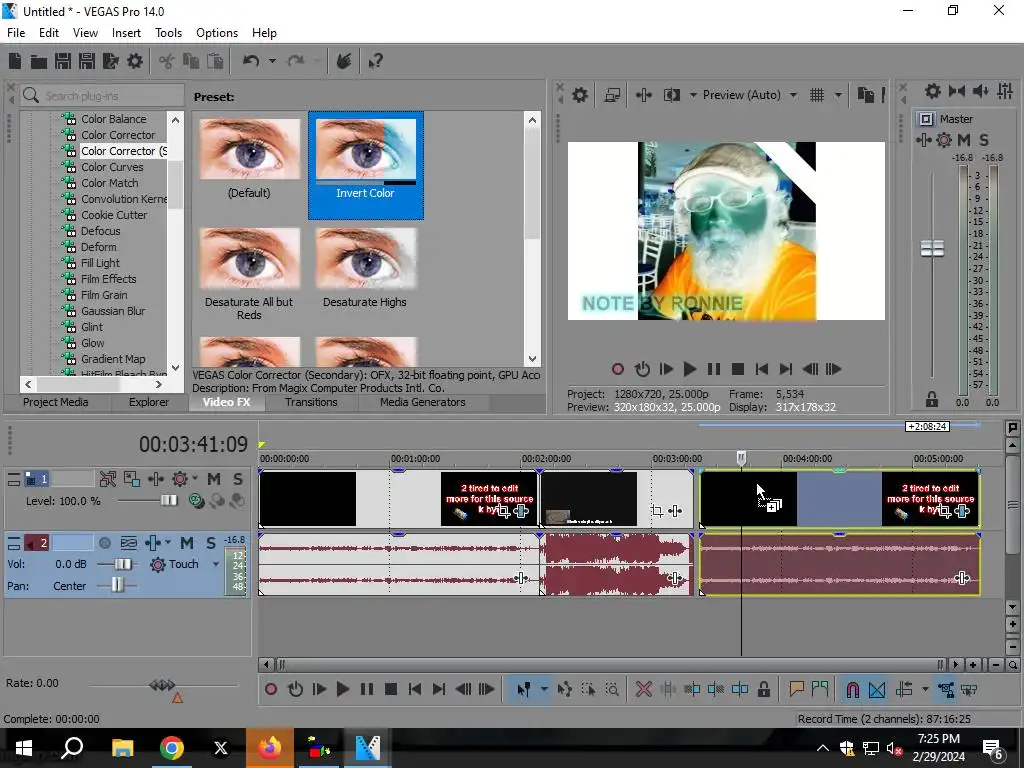The width and height of the screenshot is (1024, 768).
Task: Insert a region on the timeline
Action: pos(820,690)
